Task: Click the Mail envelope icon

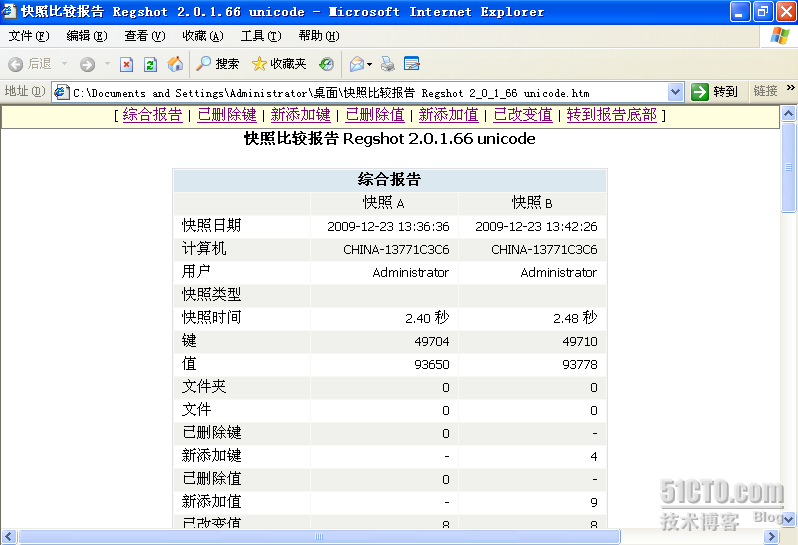Action: pyautogui.click(x=357, y=64)
